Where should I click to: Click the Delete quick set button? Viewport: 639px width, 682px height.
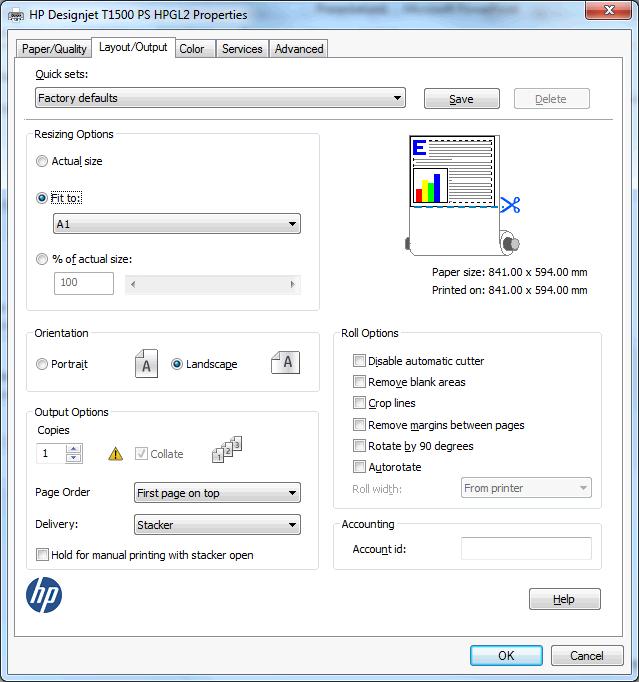pyautogui.click(x=552, y=99)
